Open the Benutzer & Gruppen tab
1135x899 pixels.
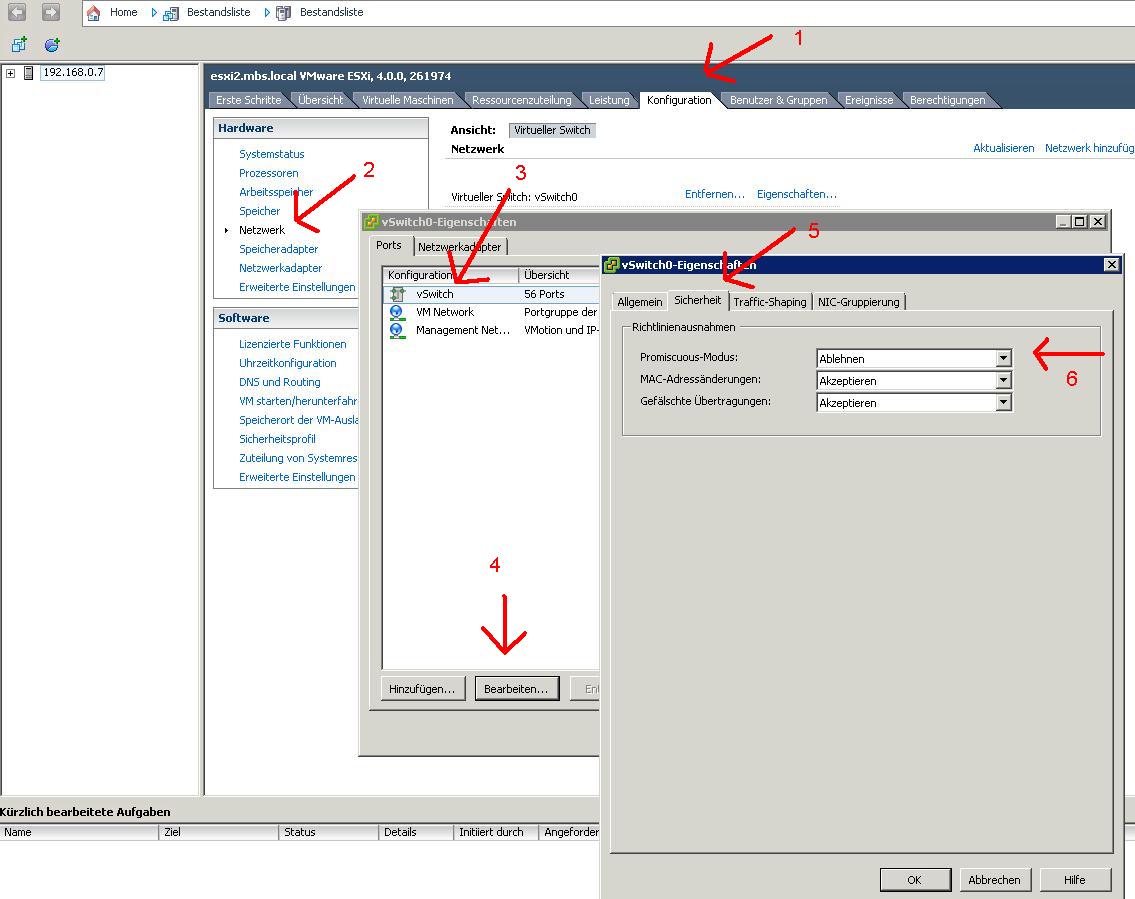[x=778, y=100]
